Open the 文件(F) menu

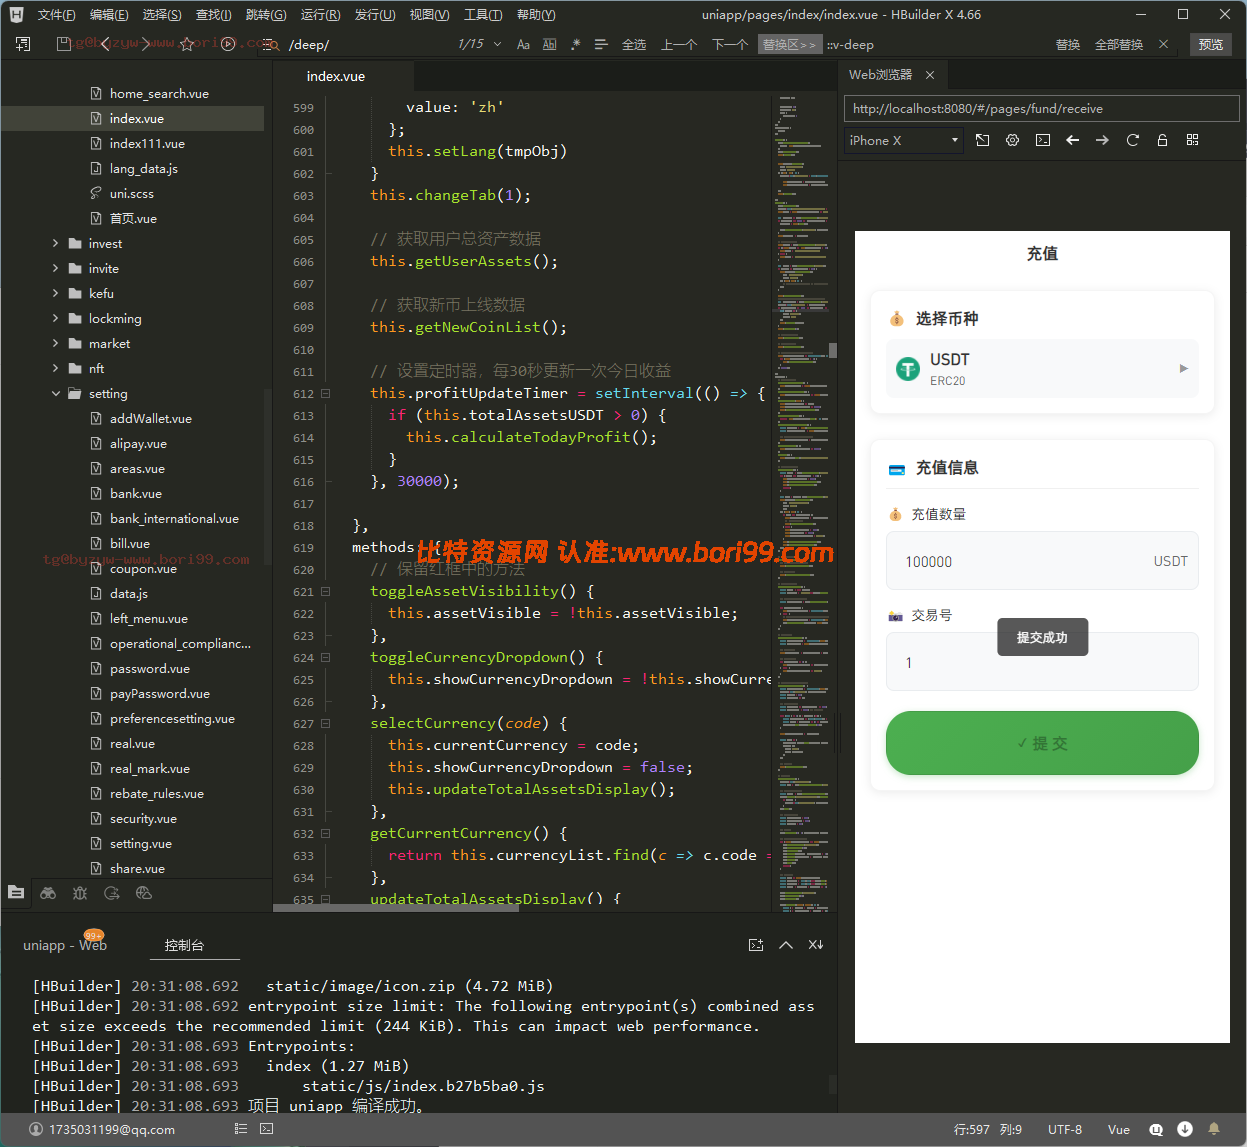coord(56,15)
